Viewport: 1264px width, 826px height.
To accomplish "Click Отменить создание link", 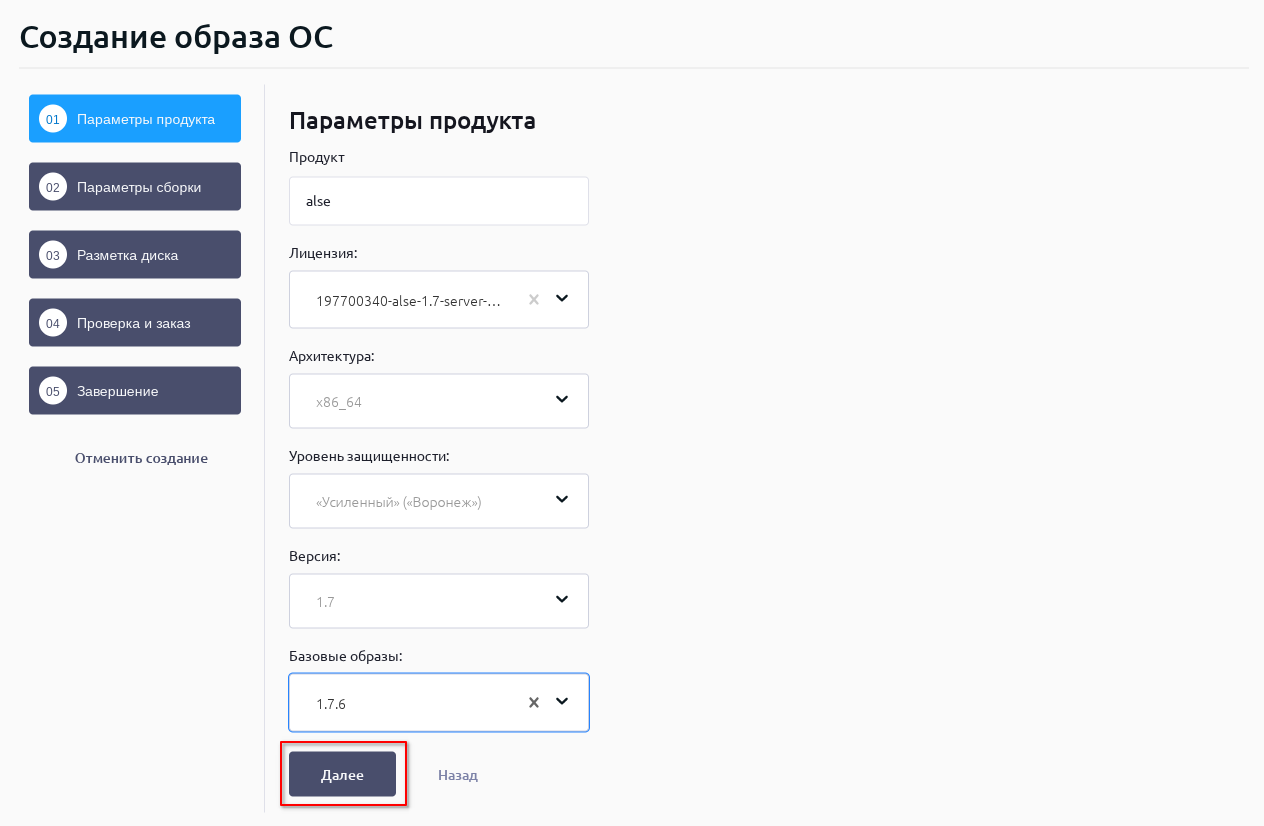I will 141,458.
